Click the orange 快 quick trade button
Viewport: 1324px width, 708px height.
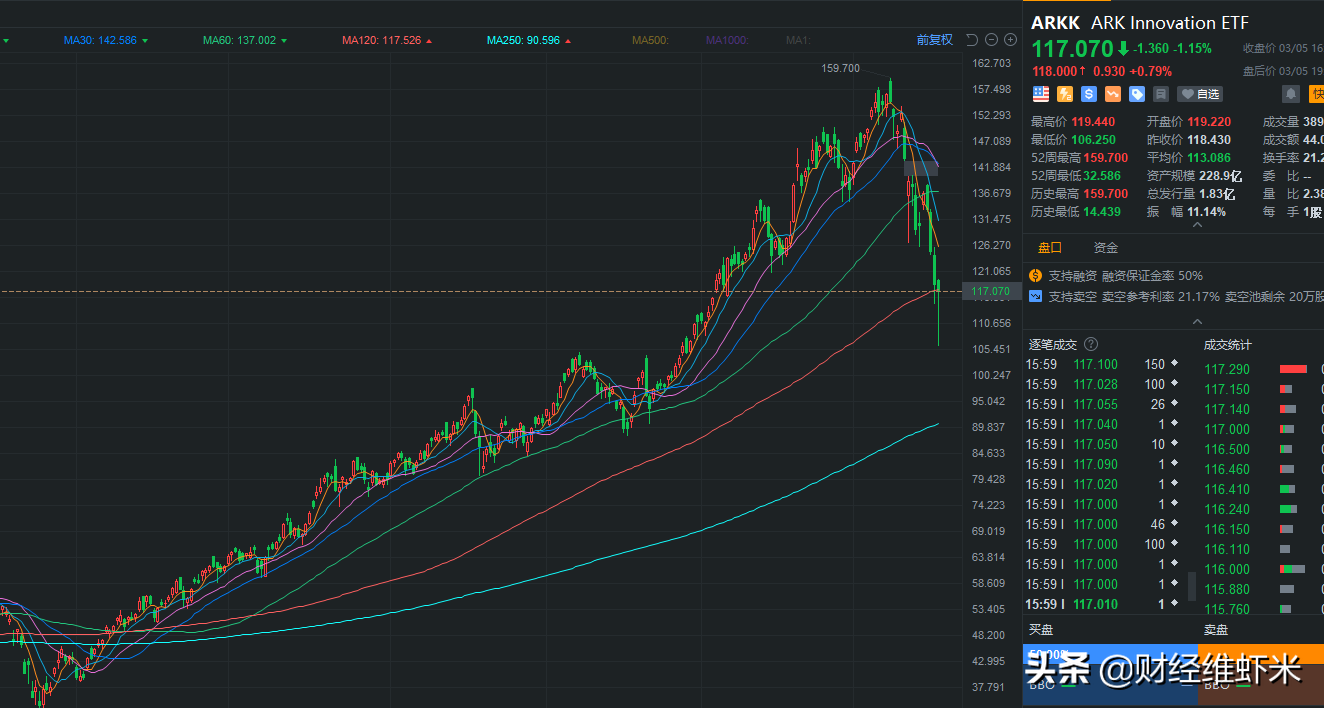pyautogui.click(x=1316, y=94)
